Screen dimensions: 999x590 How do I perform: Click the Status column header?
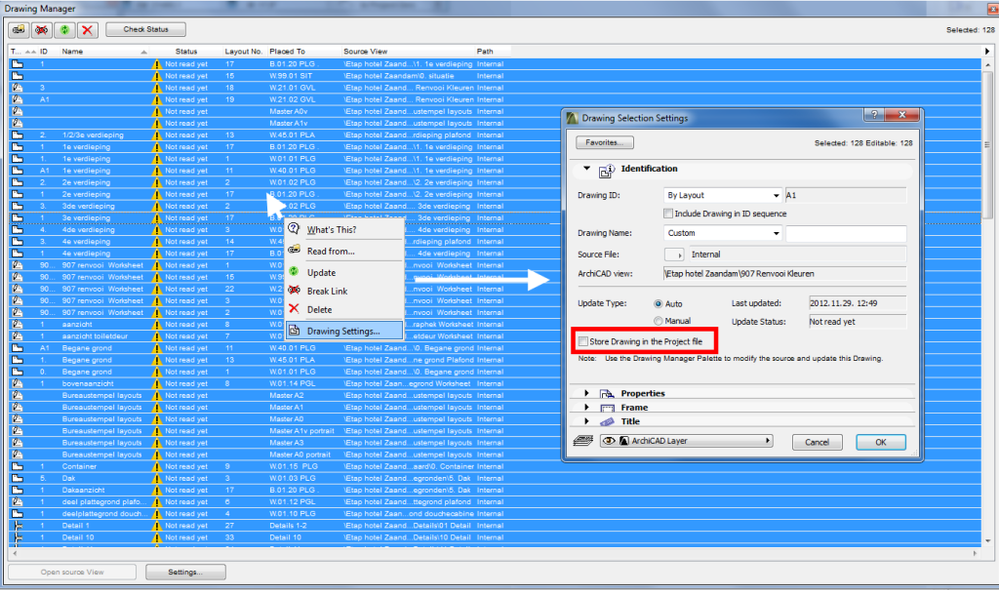pos(186,52)
